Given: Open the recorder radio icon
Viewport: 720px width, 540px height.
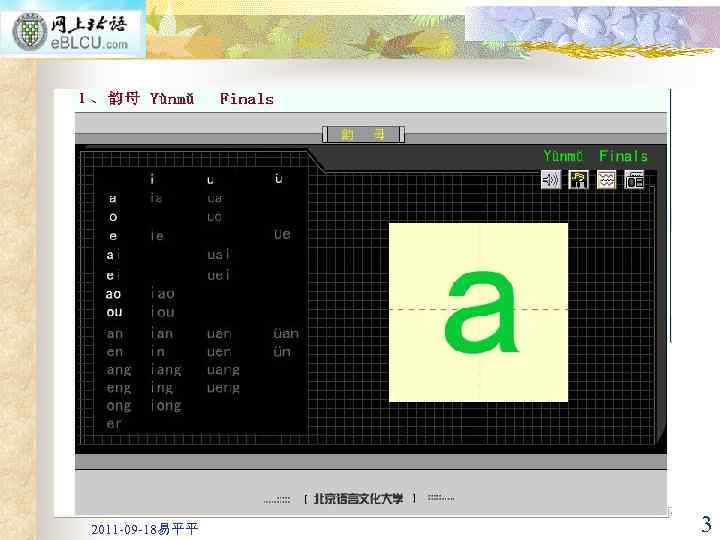Looking at the screenshot, I should click(x=634, y=180).
